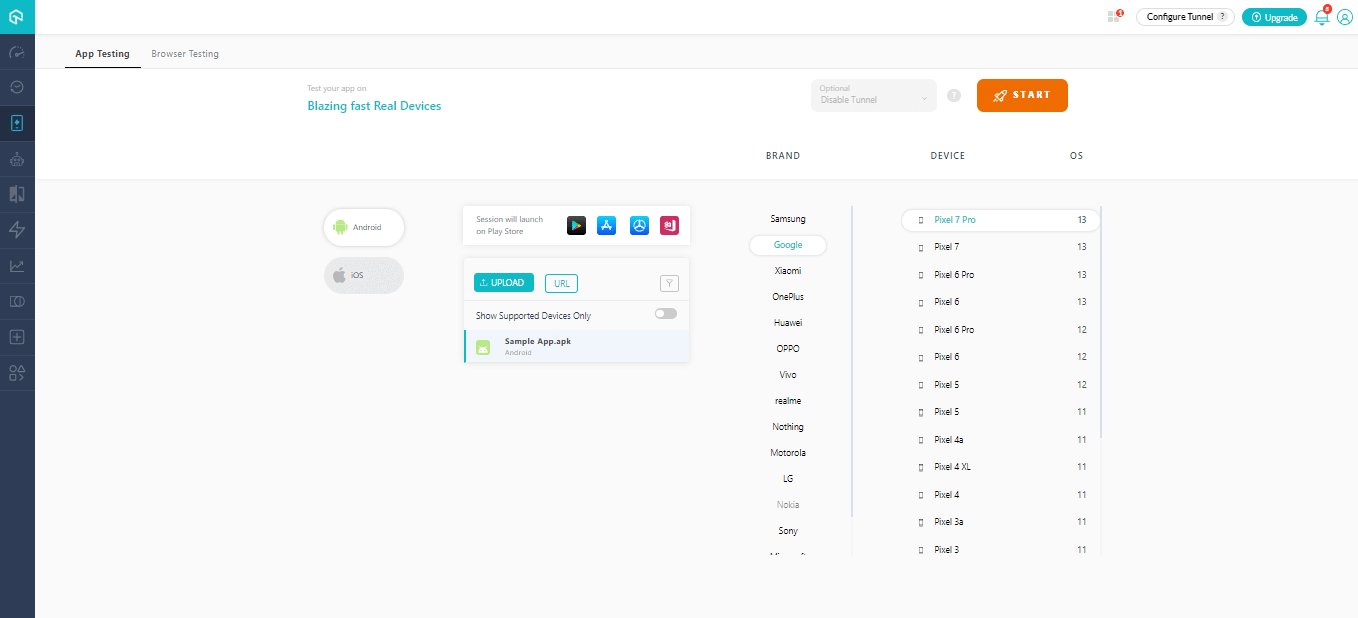Click the UPLOAD button
Screen dimensions: 1358x618
pyautogui.click(x=504, y=283)
